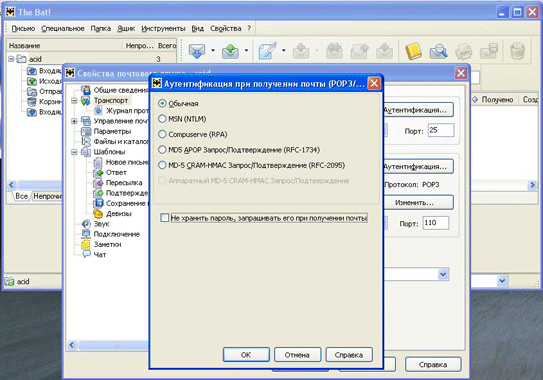The height and width of the screenshot is (380, 543).
Task: Select Общие сведения in properties tree
Action: 121,90
